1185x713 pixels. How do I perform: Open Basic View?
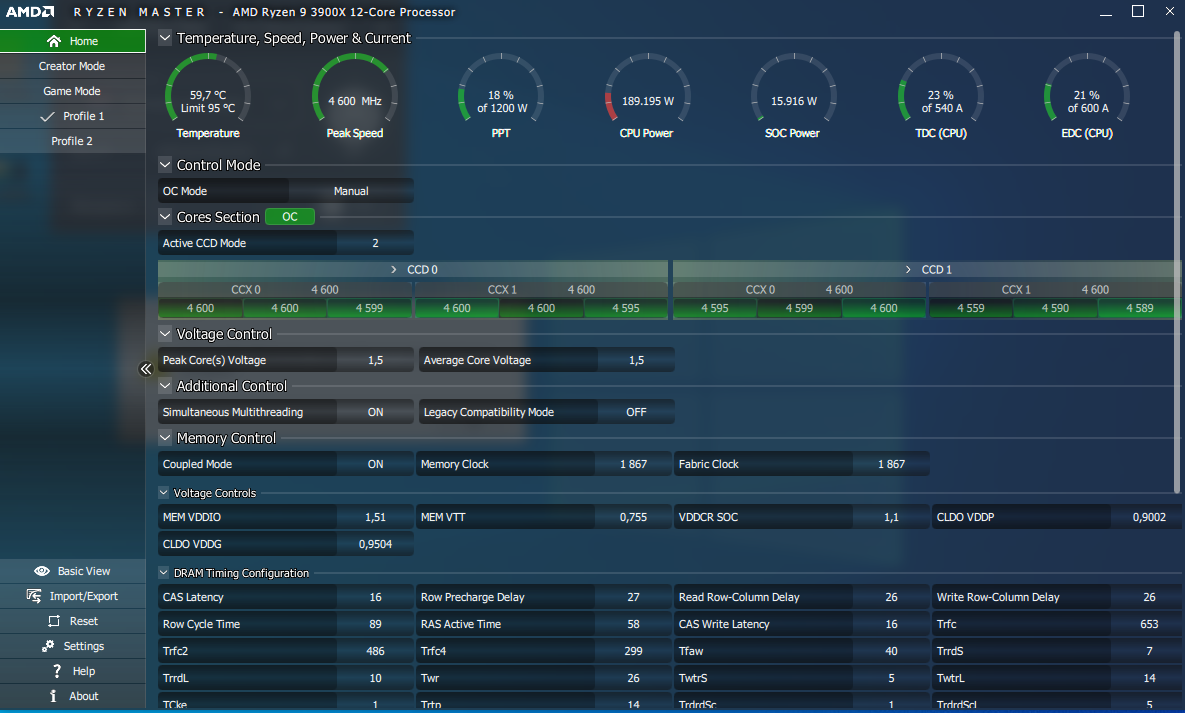coord(73,571)
